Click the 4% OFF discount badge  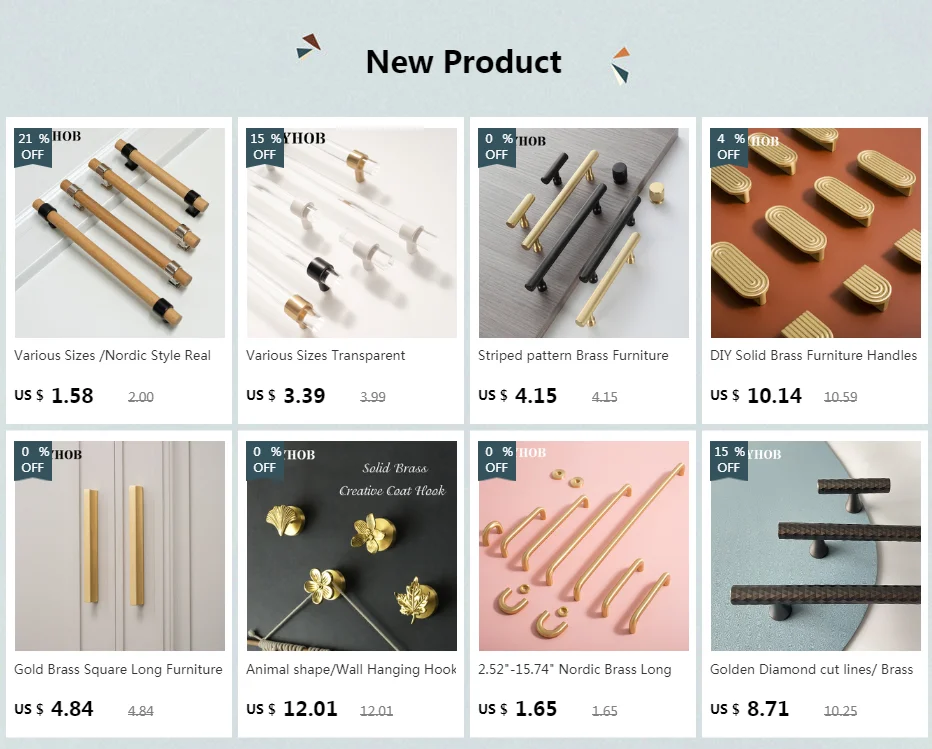click(x=729, y=147)
